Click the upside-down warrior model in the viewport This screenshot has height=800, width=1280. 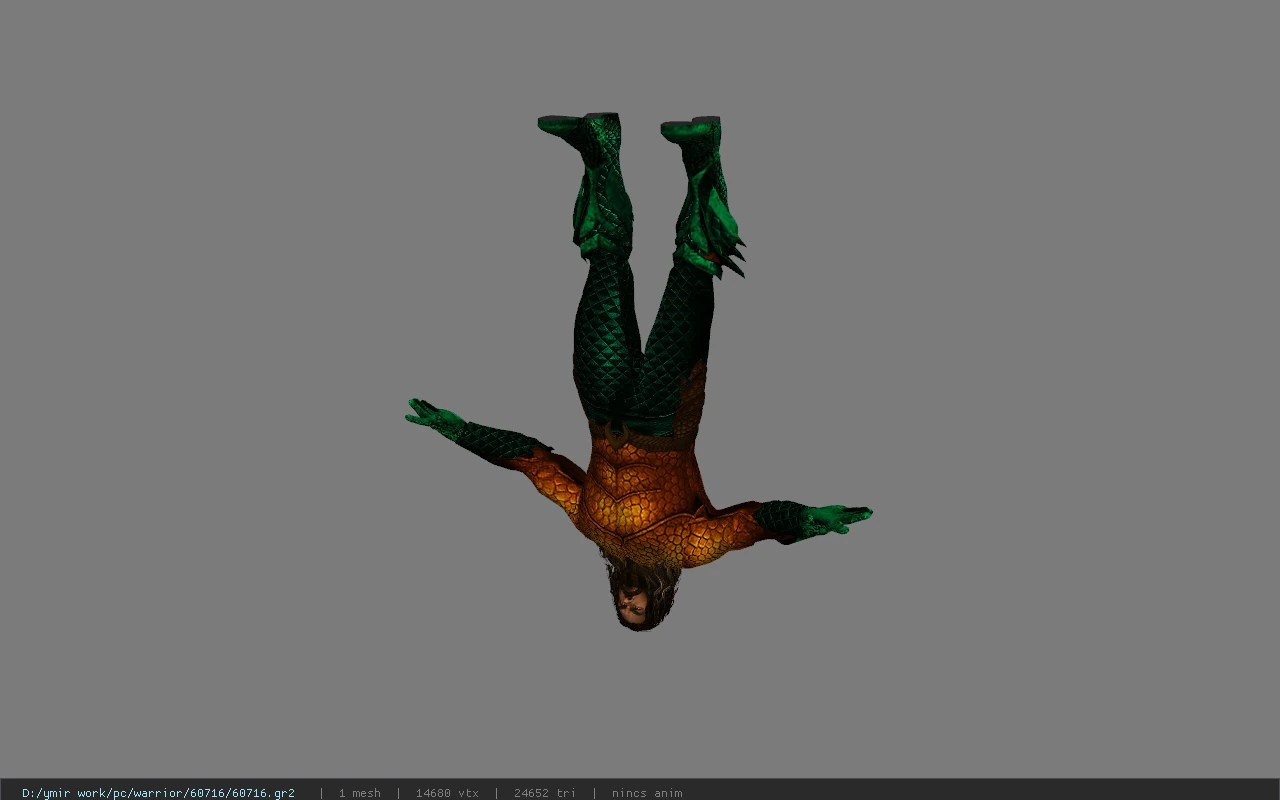click(x=639, y=372)
